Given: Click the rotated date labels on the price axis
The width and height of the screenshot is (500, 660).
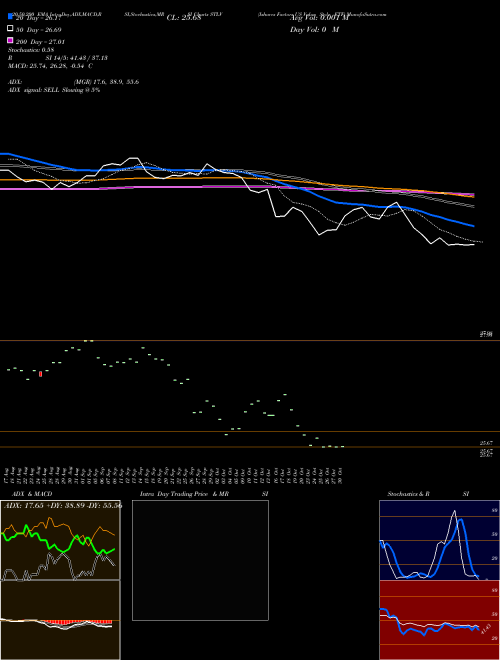Looking at the screenshot, I should pyautogui.click(x=174, y=475).
